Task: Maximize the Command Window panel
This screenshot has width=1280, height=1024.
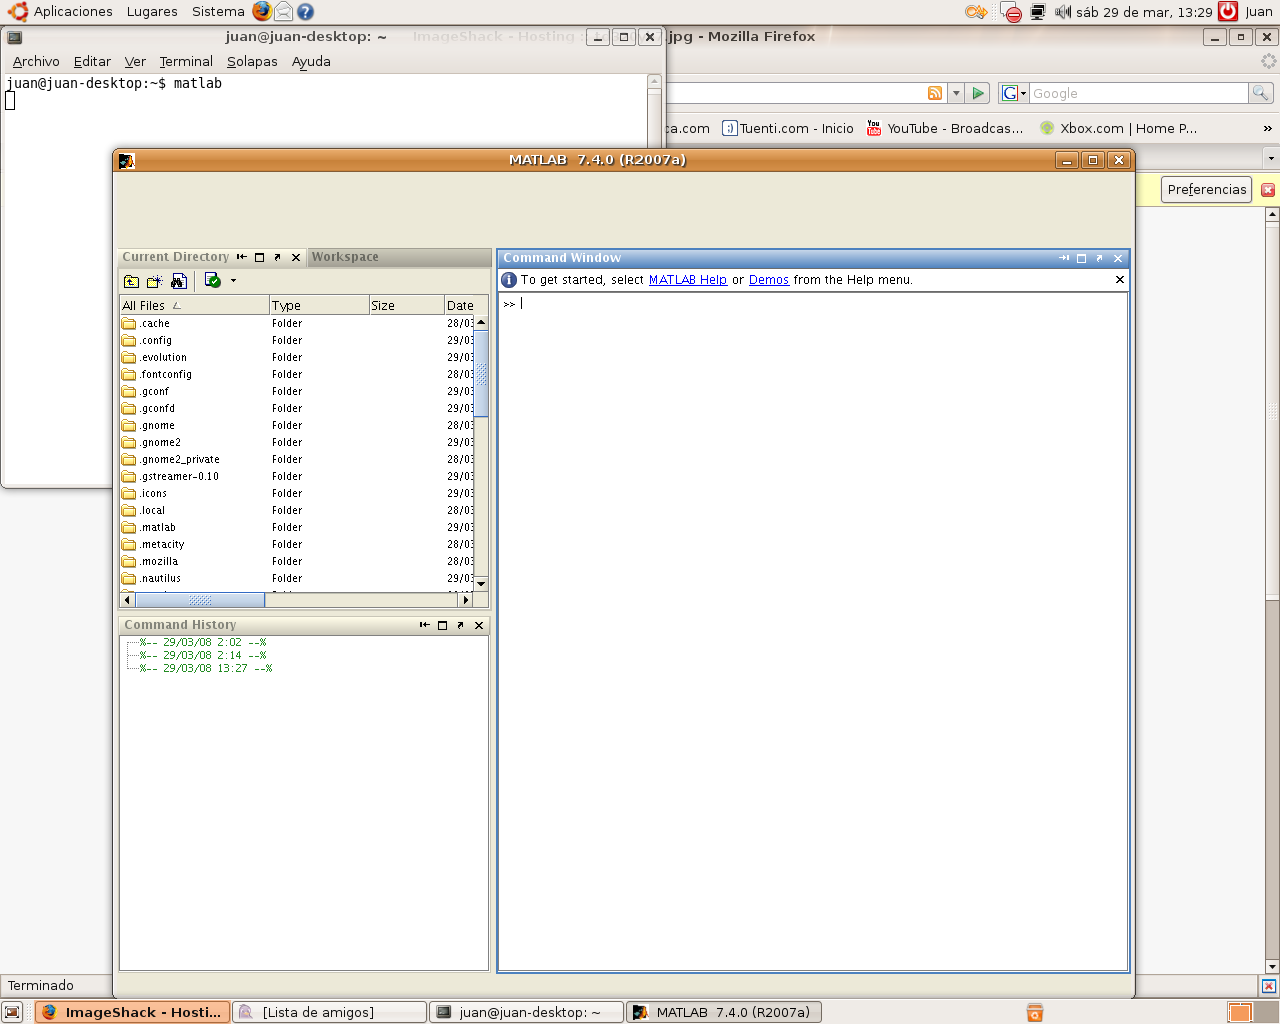Action: 1081,258
